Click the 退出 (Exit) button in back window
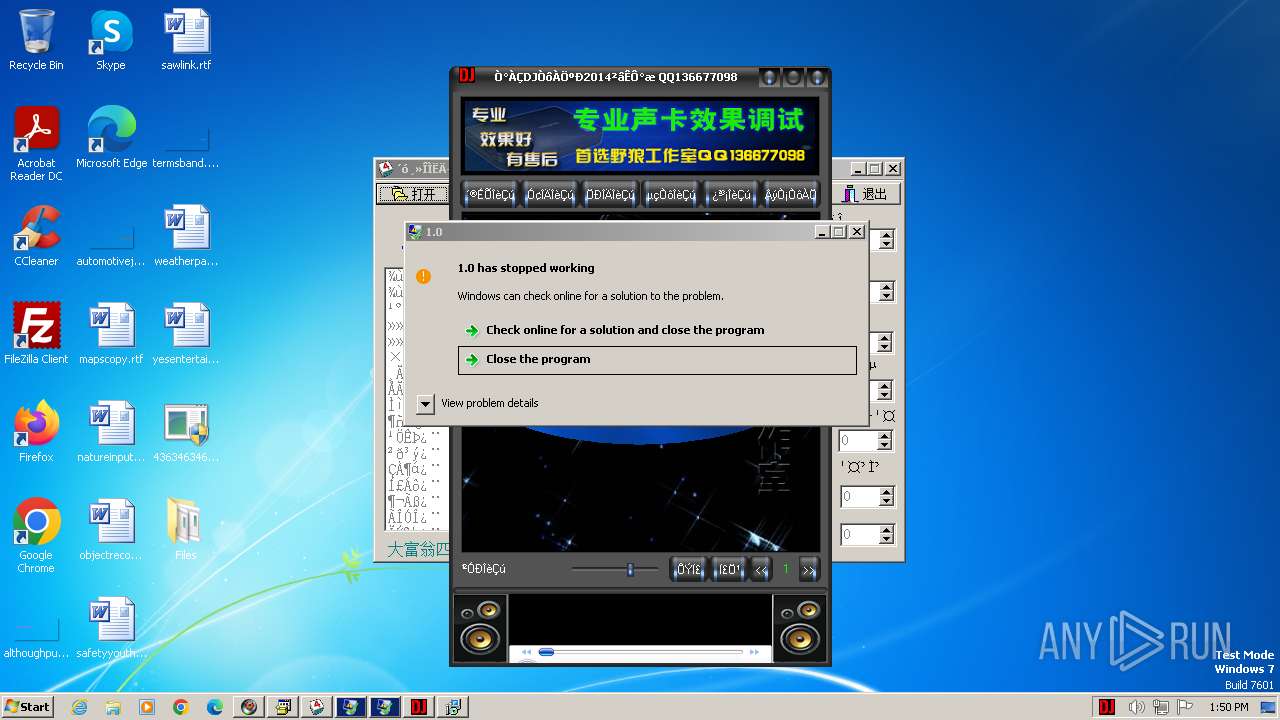 tap(865, 194)
